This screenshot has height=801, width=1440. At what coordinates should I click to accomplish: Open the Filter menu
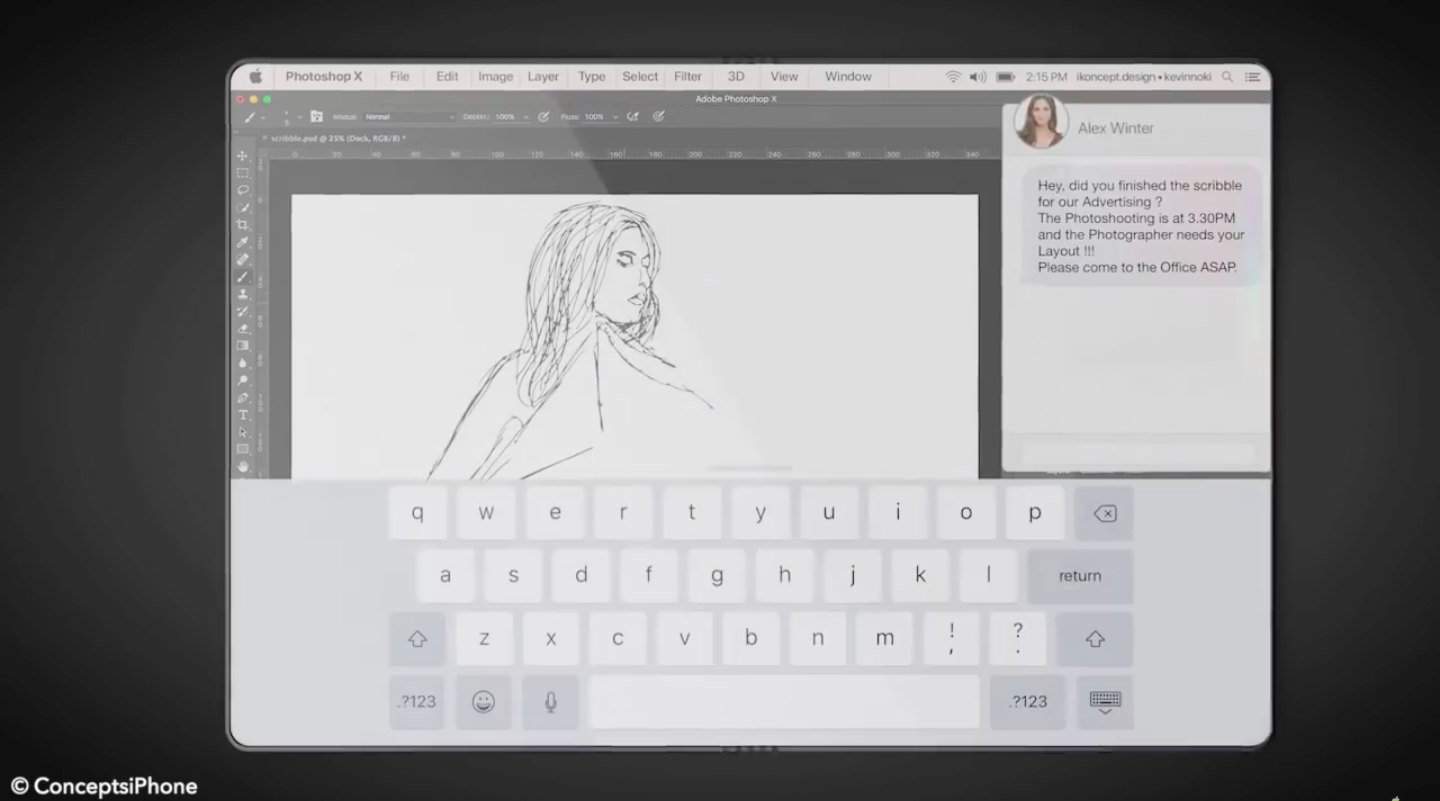(x=688, y=77)
